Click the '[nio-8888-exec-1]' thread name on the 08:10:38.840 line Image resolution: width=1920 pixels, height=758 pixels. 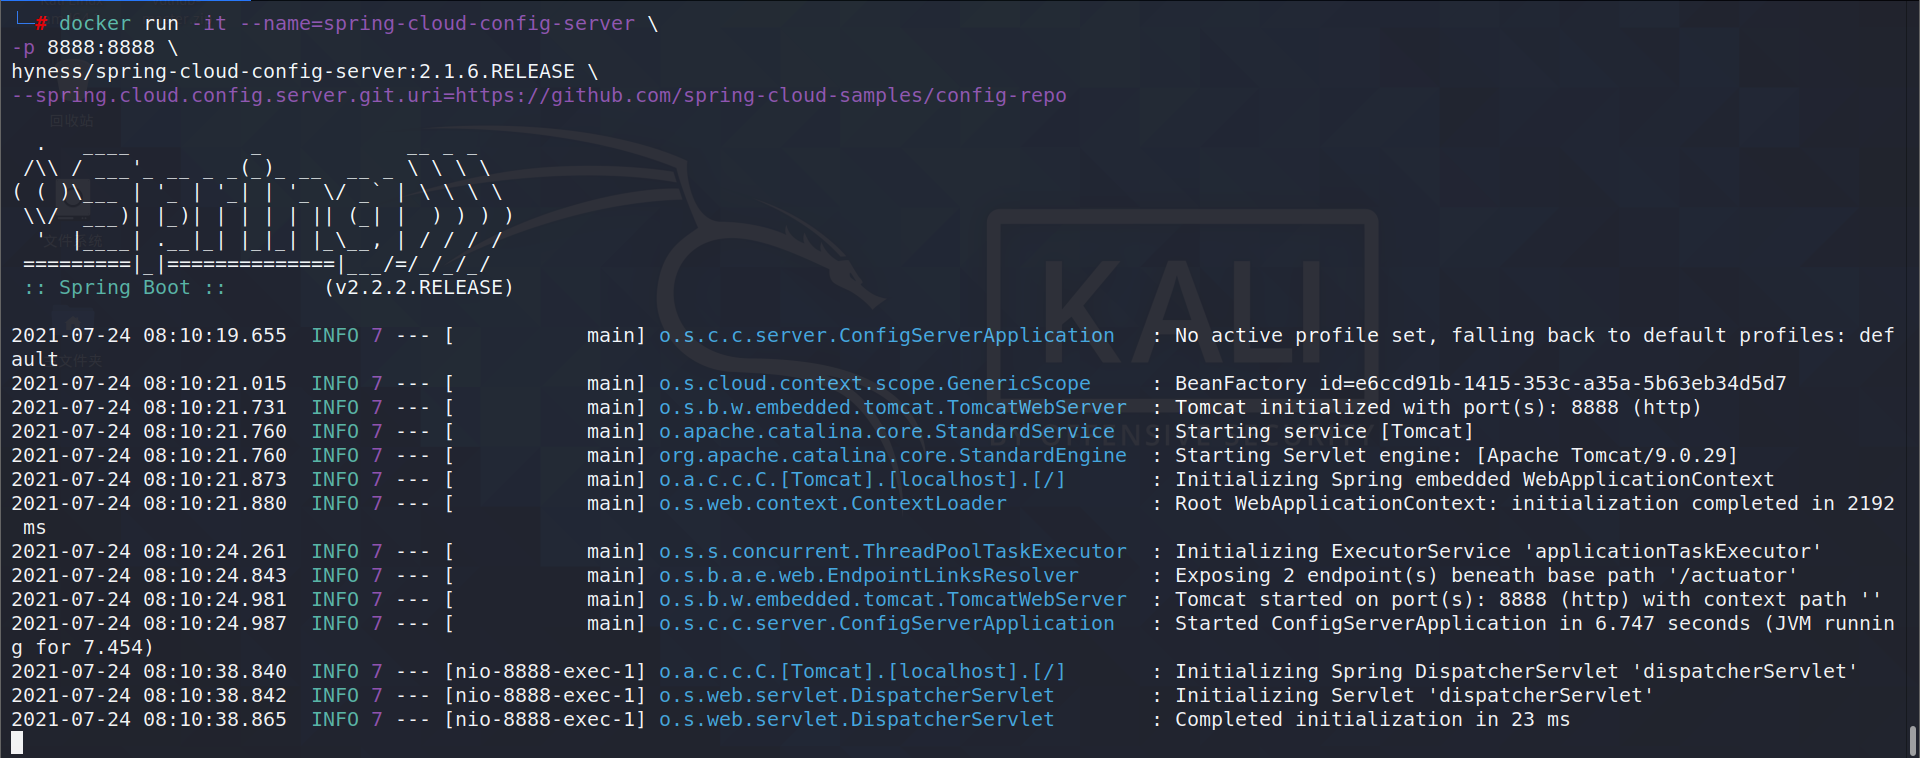pyautogui.click(x=545, y=672)
